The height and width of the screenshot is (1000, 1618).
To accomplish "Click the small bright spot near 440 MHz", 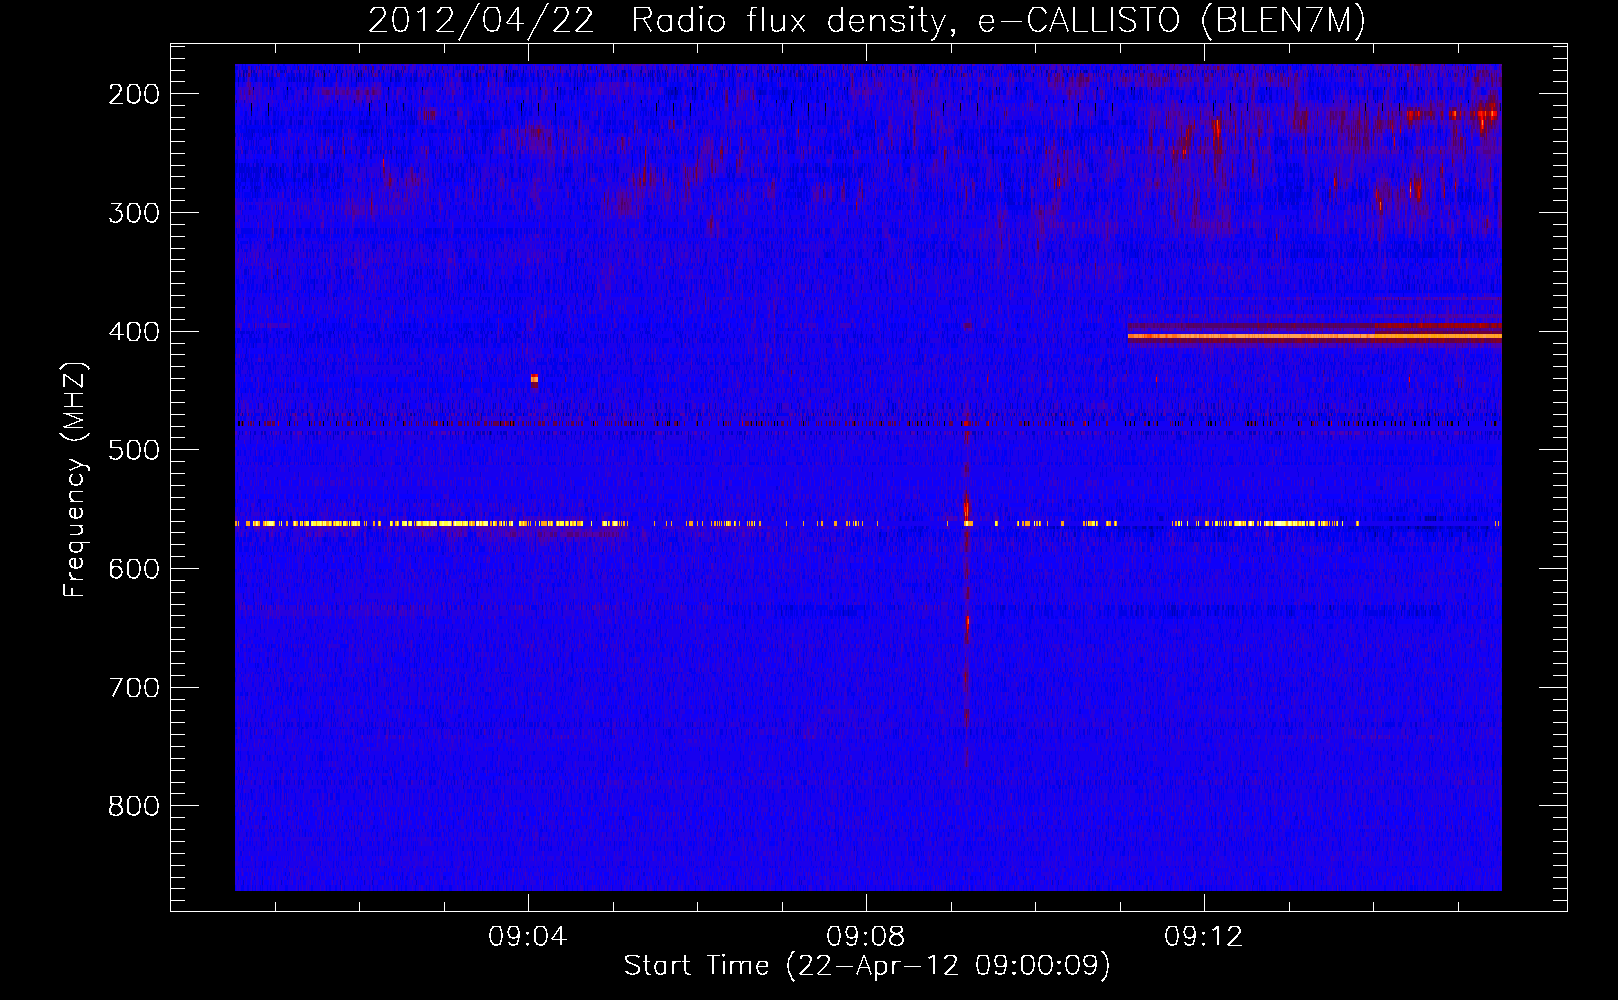I will [534, 379].
